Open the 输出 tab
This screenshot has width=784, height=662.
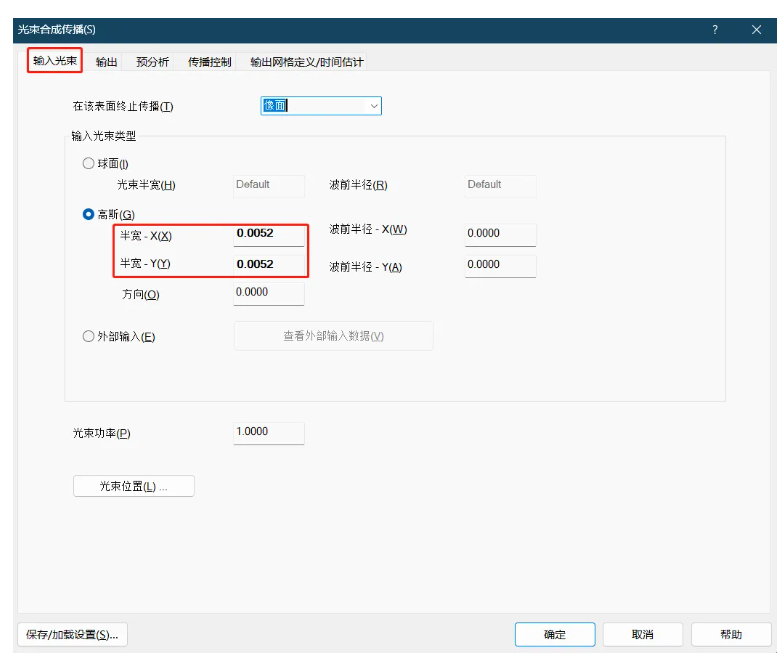pyautogui.click(x=107, y=62)
